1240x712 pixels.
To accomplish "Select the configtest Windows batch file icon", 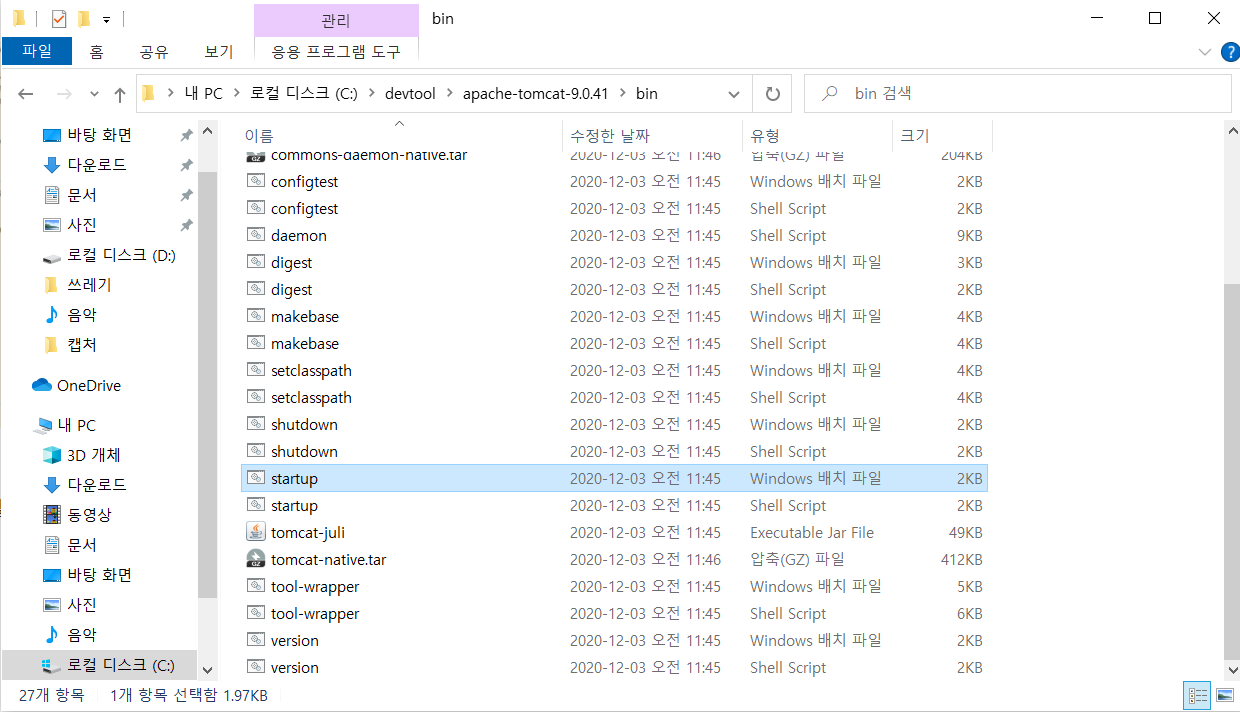I will click(256, 181).
